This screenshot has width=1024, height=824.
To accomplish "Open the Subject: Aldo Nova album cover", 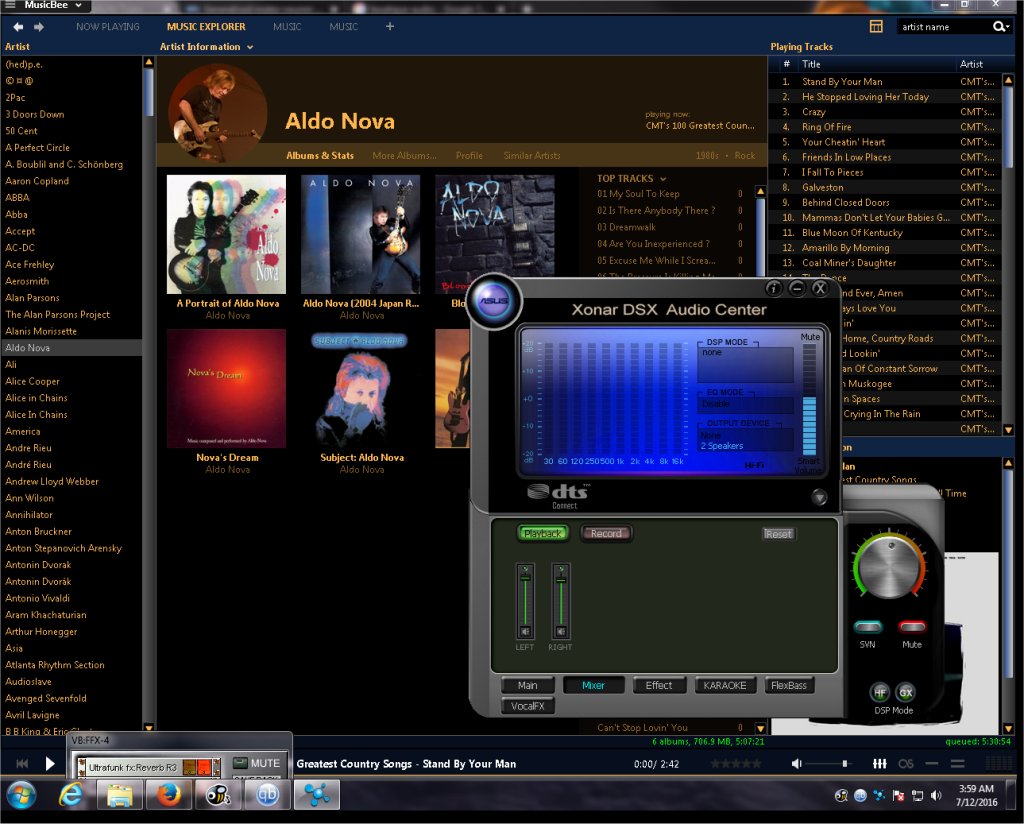I will [x=360, y=388].
